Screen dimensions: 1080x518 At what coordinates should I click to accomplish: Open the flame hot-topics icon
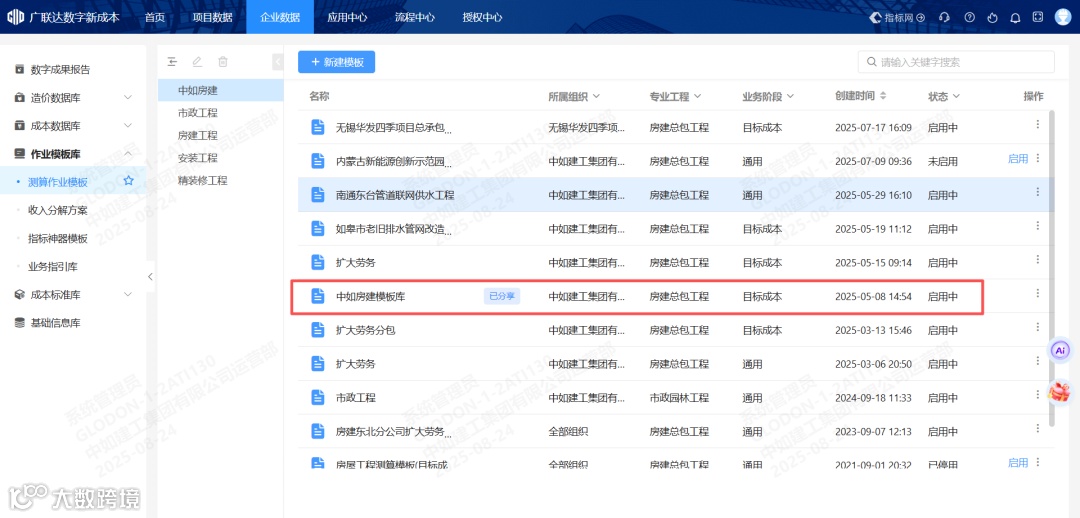[x=992, y=17]
